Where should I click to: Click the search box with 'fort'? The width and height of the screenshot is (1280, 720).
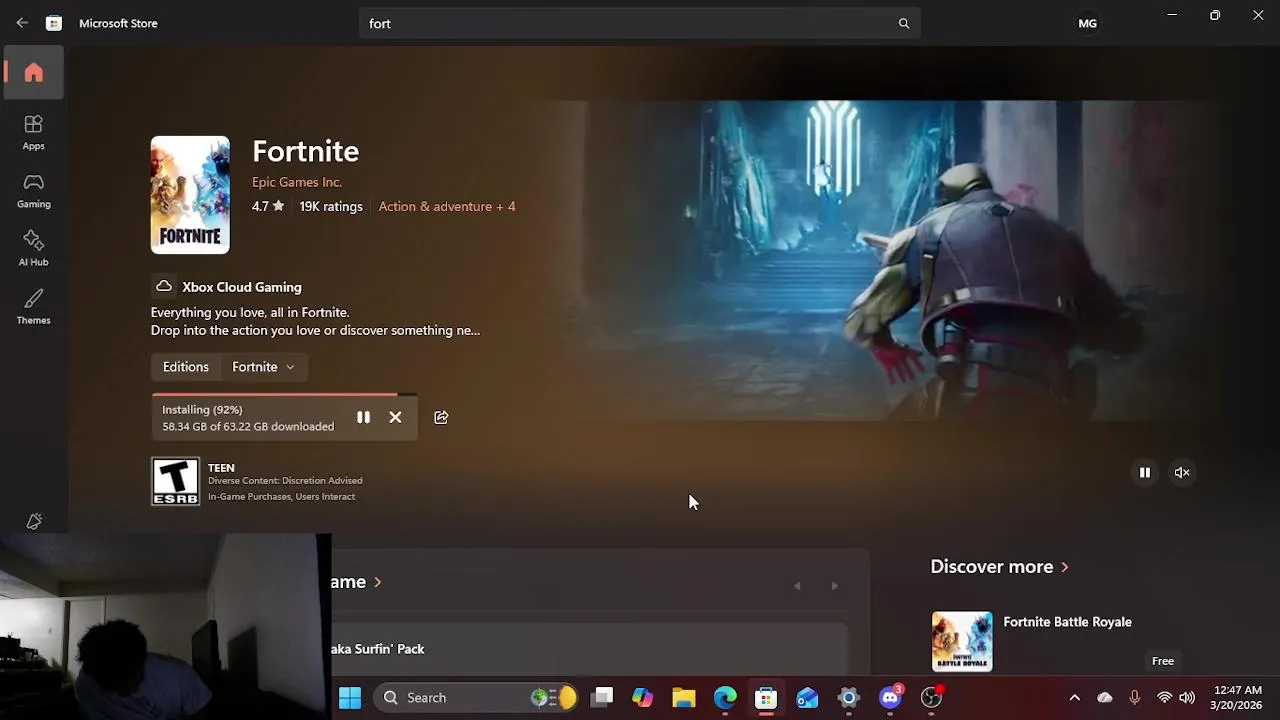pyautogui.click(x=640, y=23)
